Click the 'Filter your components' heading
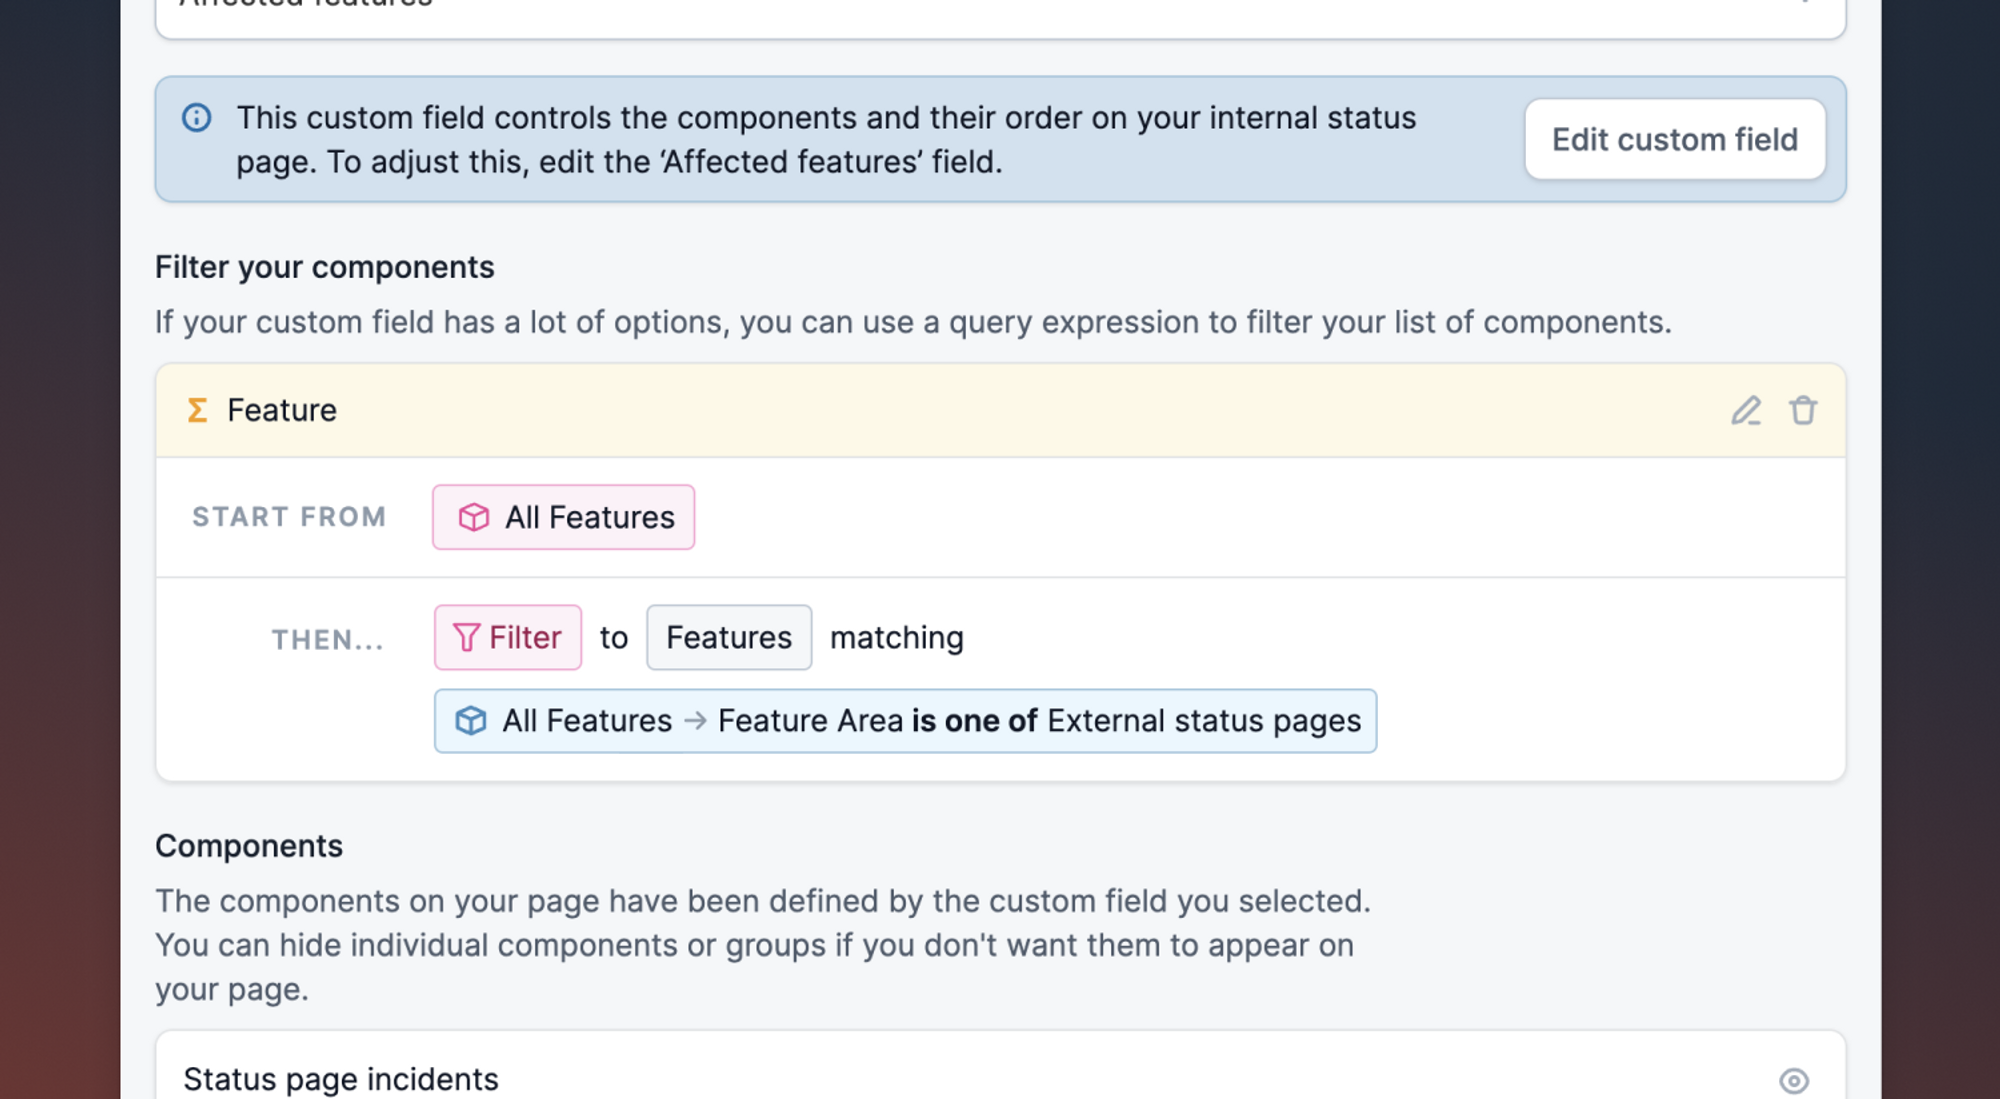 [x=324, y=267]
